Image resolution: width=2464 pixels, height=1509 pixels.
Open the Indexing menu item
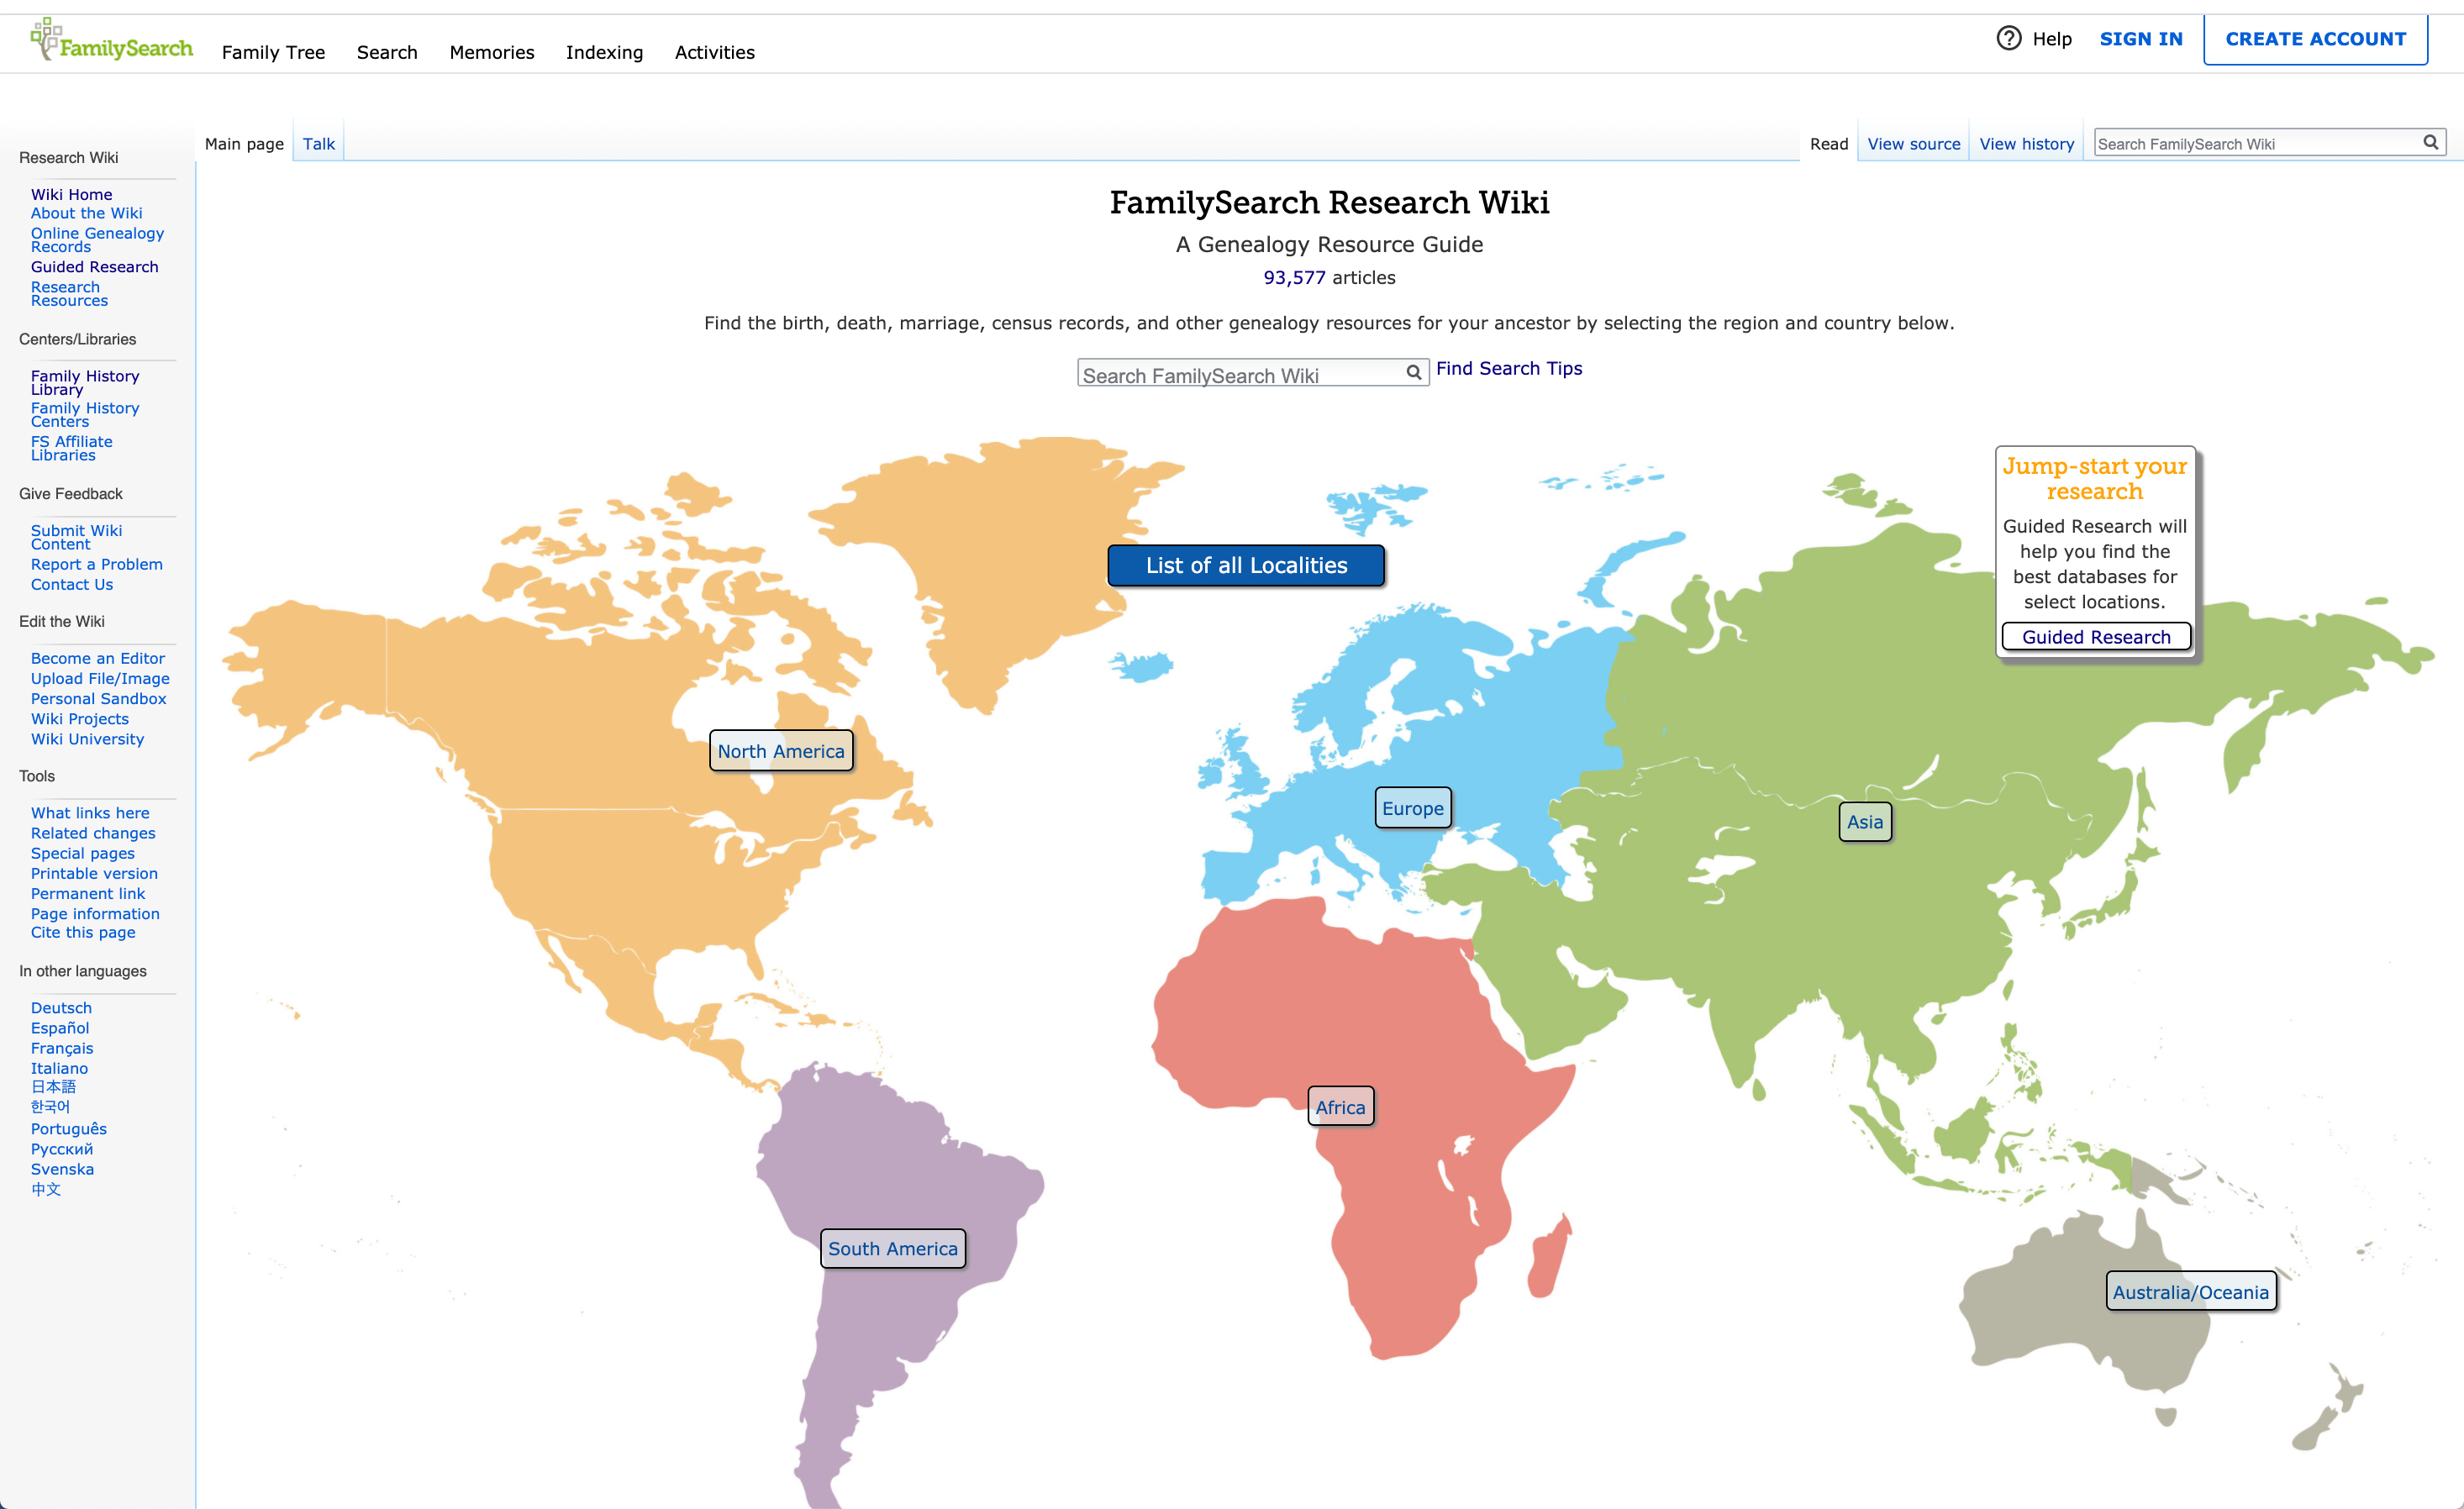(604, 52)
